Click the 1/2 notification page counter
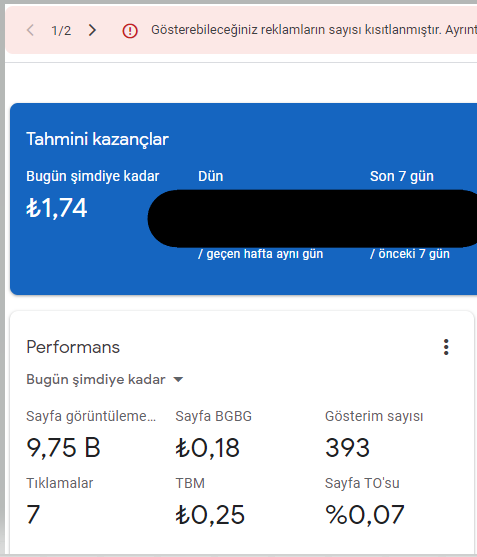 click(x=61, y=31)
